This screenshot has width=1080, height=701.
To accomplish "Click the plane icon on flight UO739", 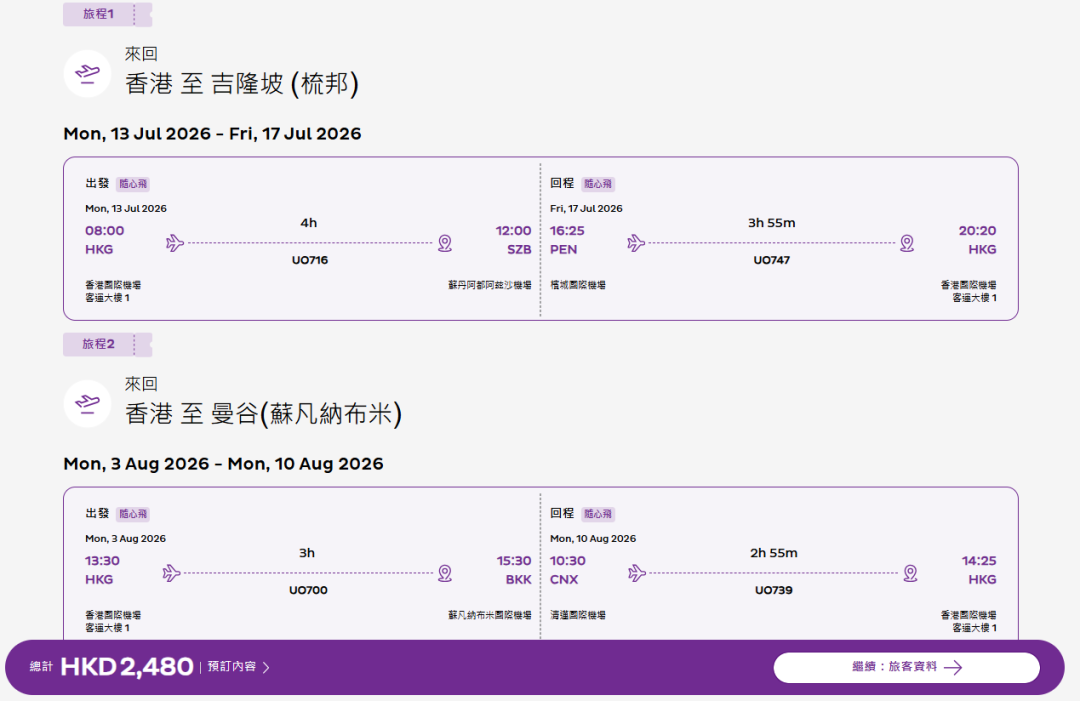I will pos(637,573).
